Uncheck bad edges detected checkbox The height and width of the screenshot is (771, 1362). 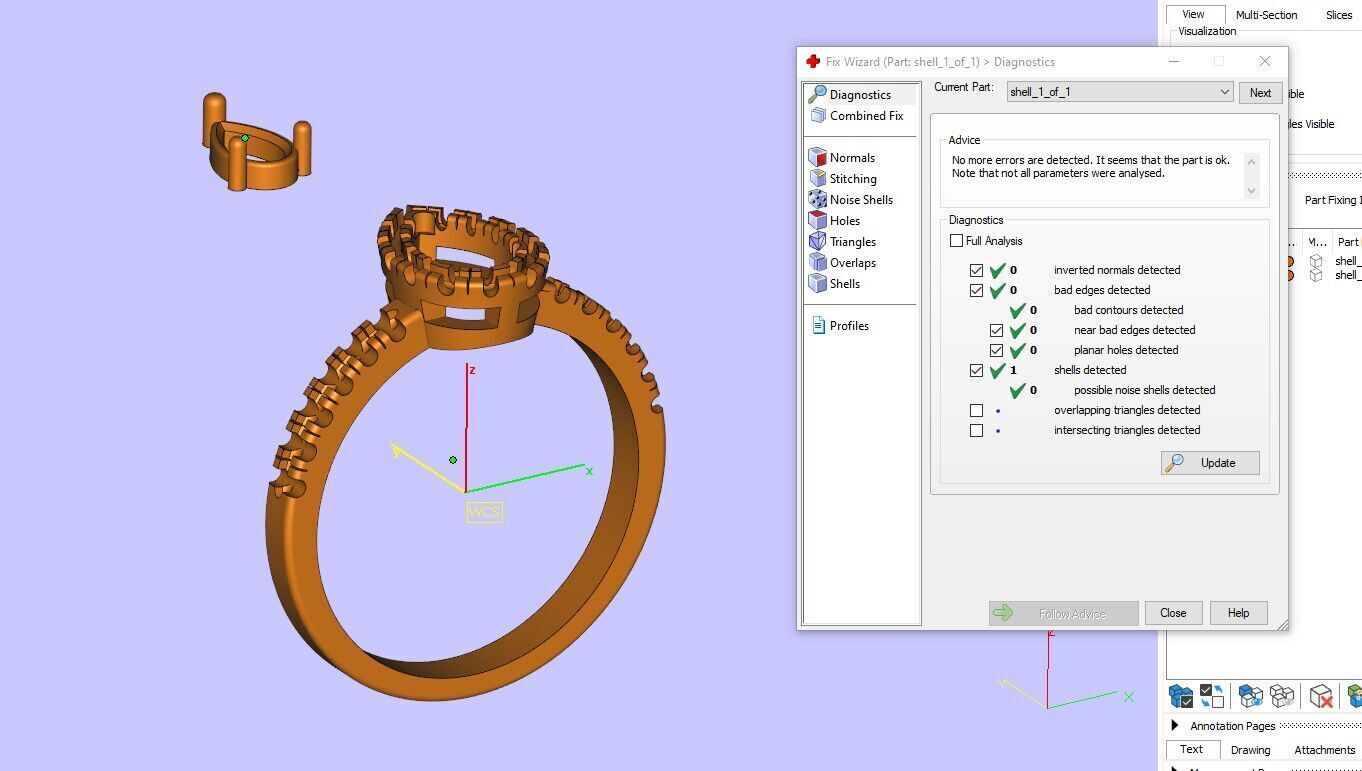976,290
